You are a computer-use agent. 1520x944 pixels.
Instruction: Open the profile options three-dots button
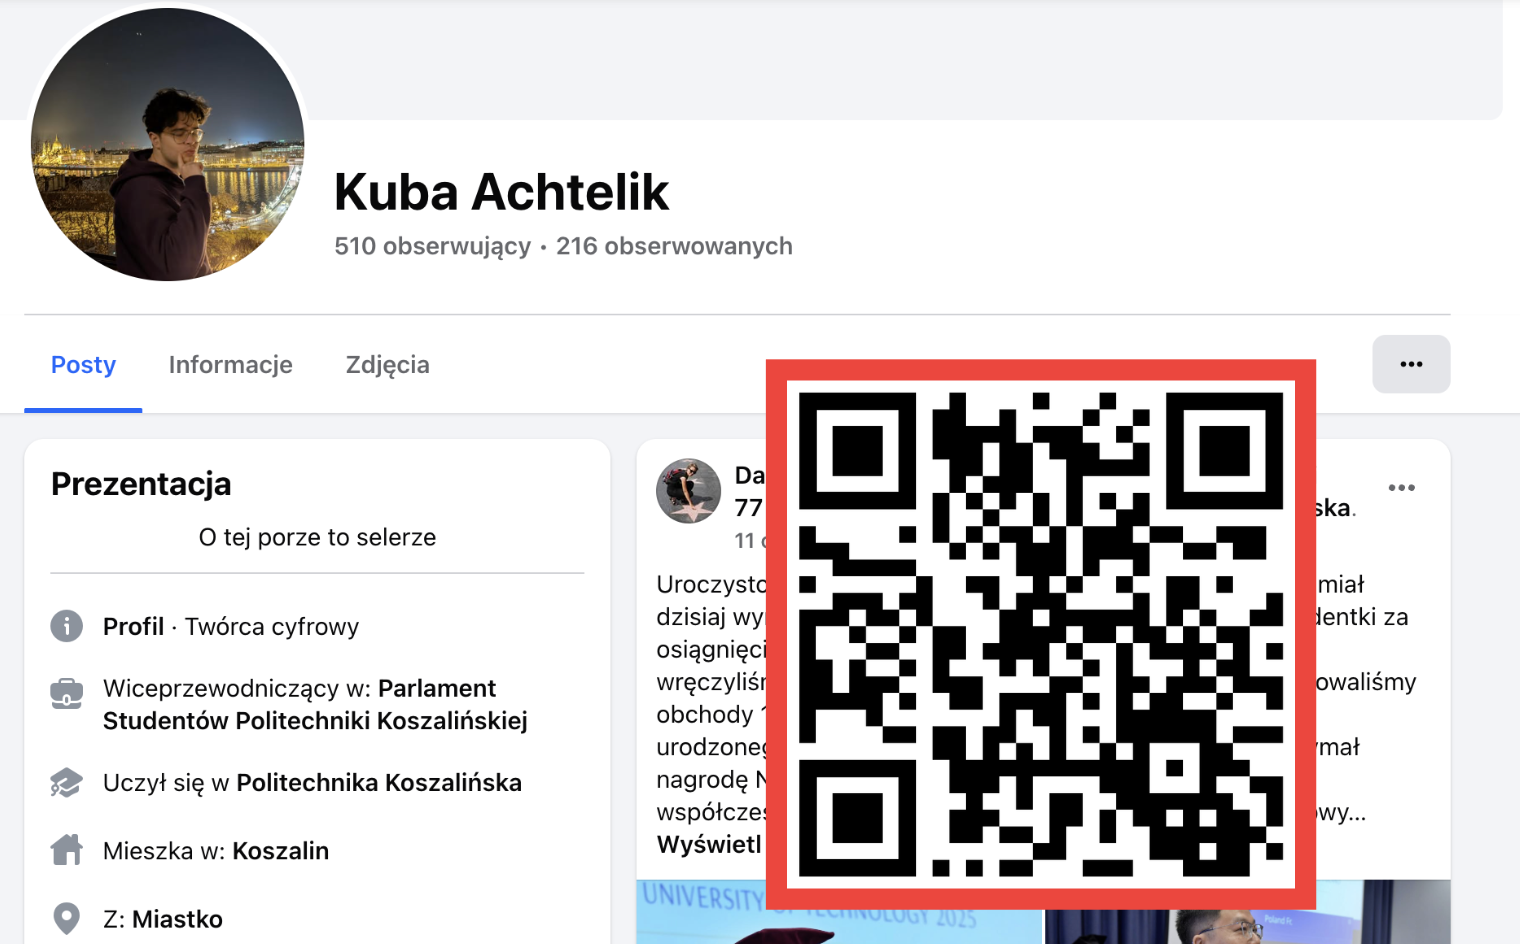coord(1411,364)
